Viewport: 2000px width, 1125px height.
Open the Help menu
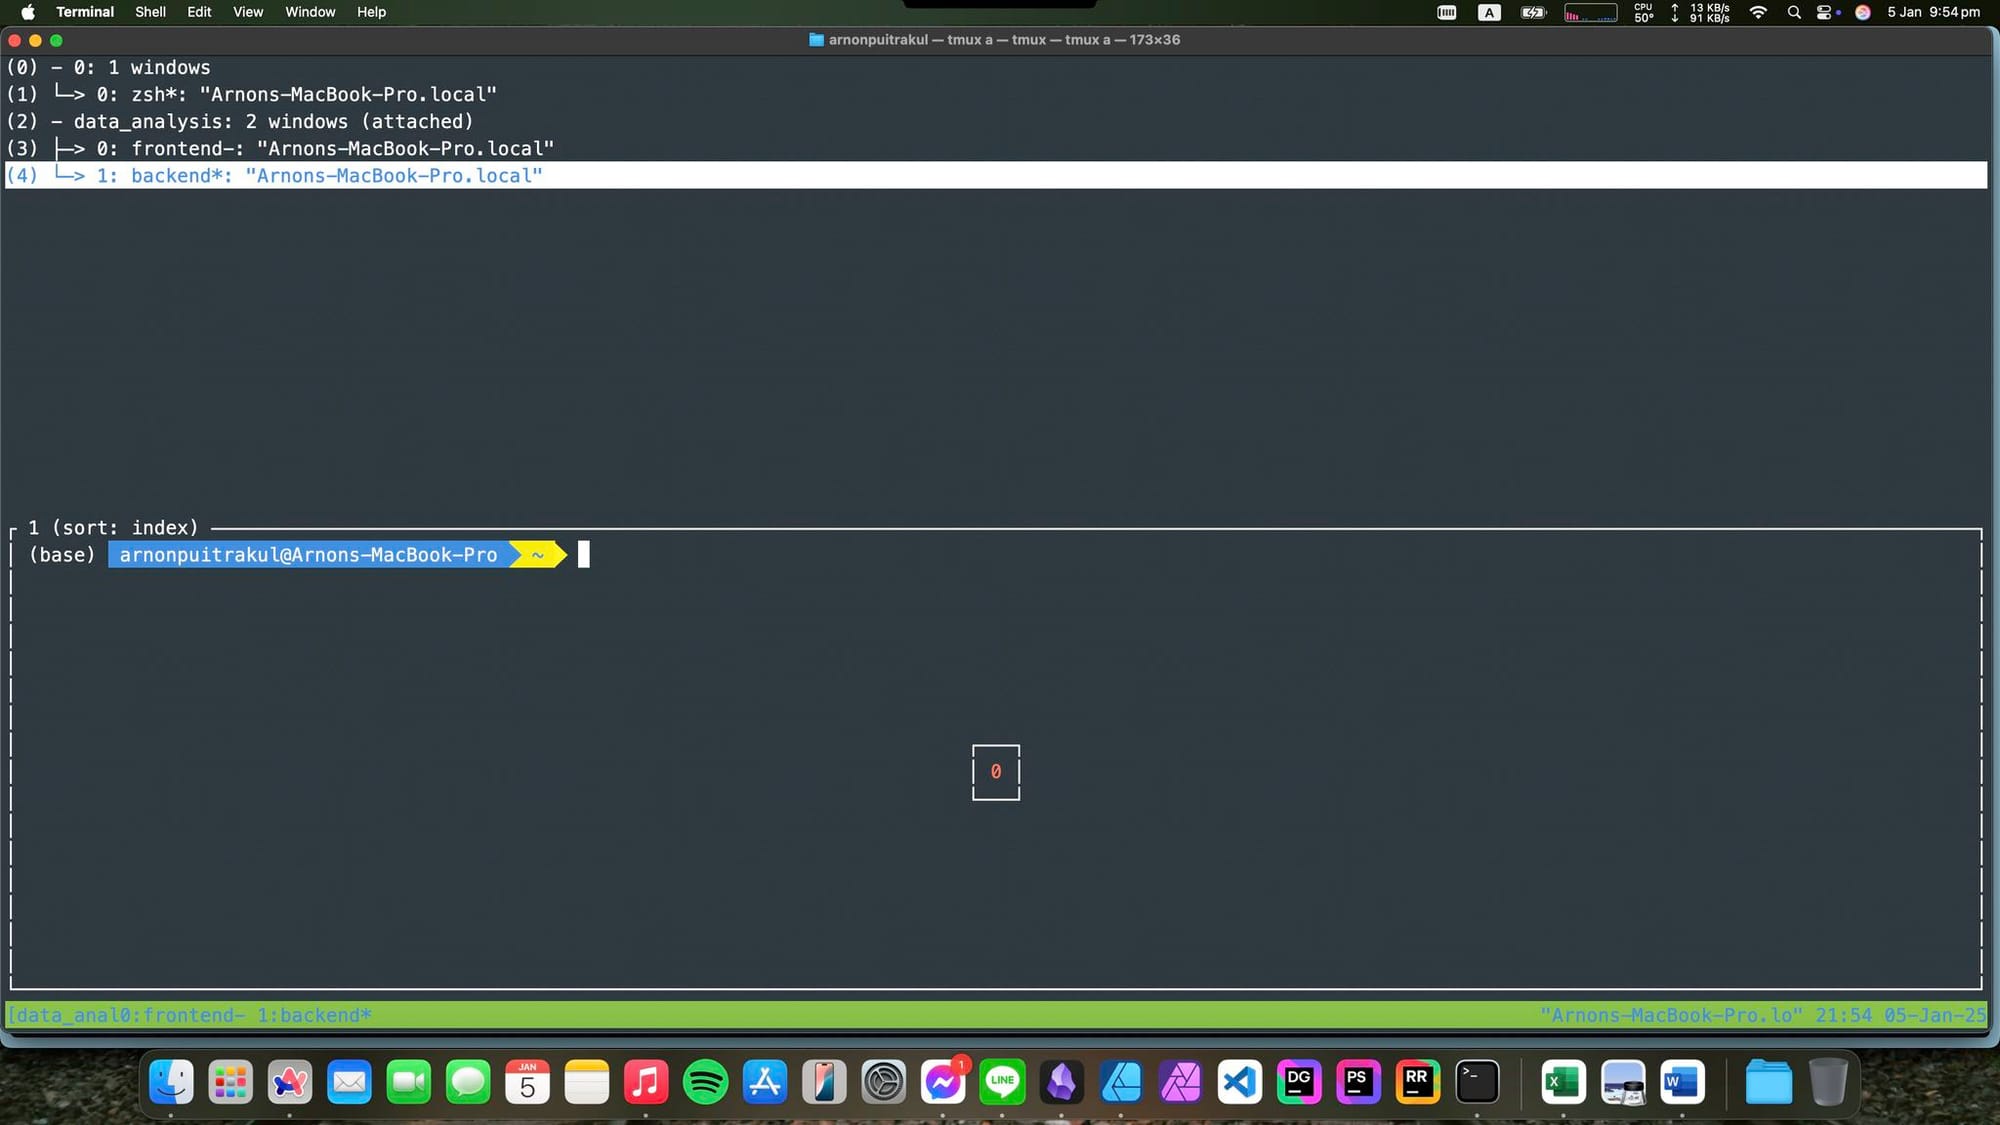click(371, 12)
